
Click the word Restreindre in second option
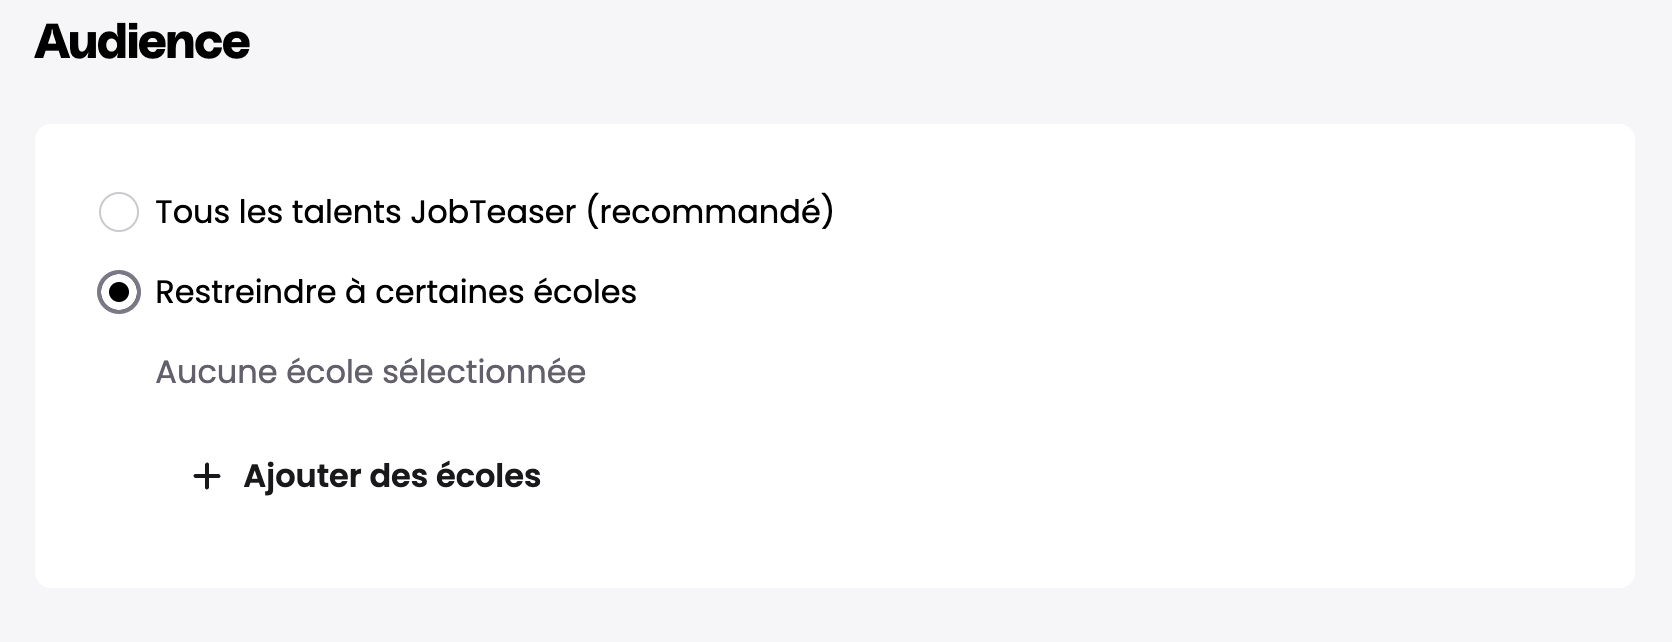[x=245, y=292]
